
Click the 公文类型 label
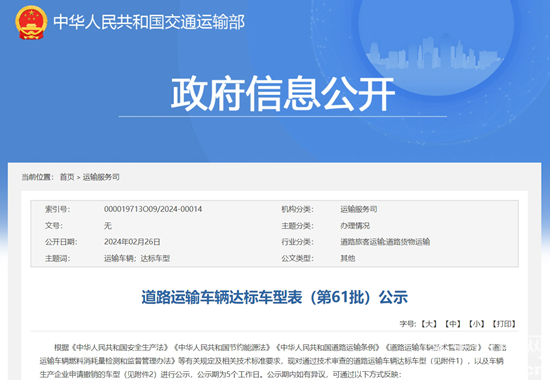(297, 259)
